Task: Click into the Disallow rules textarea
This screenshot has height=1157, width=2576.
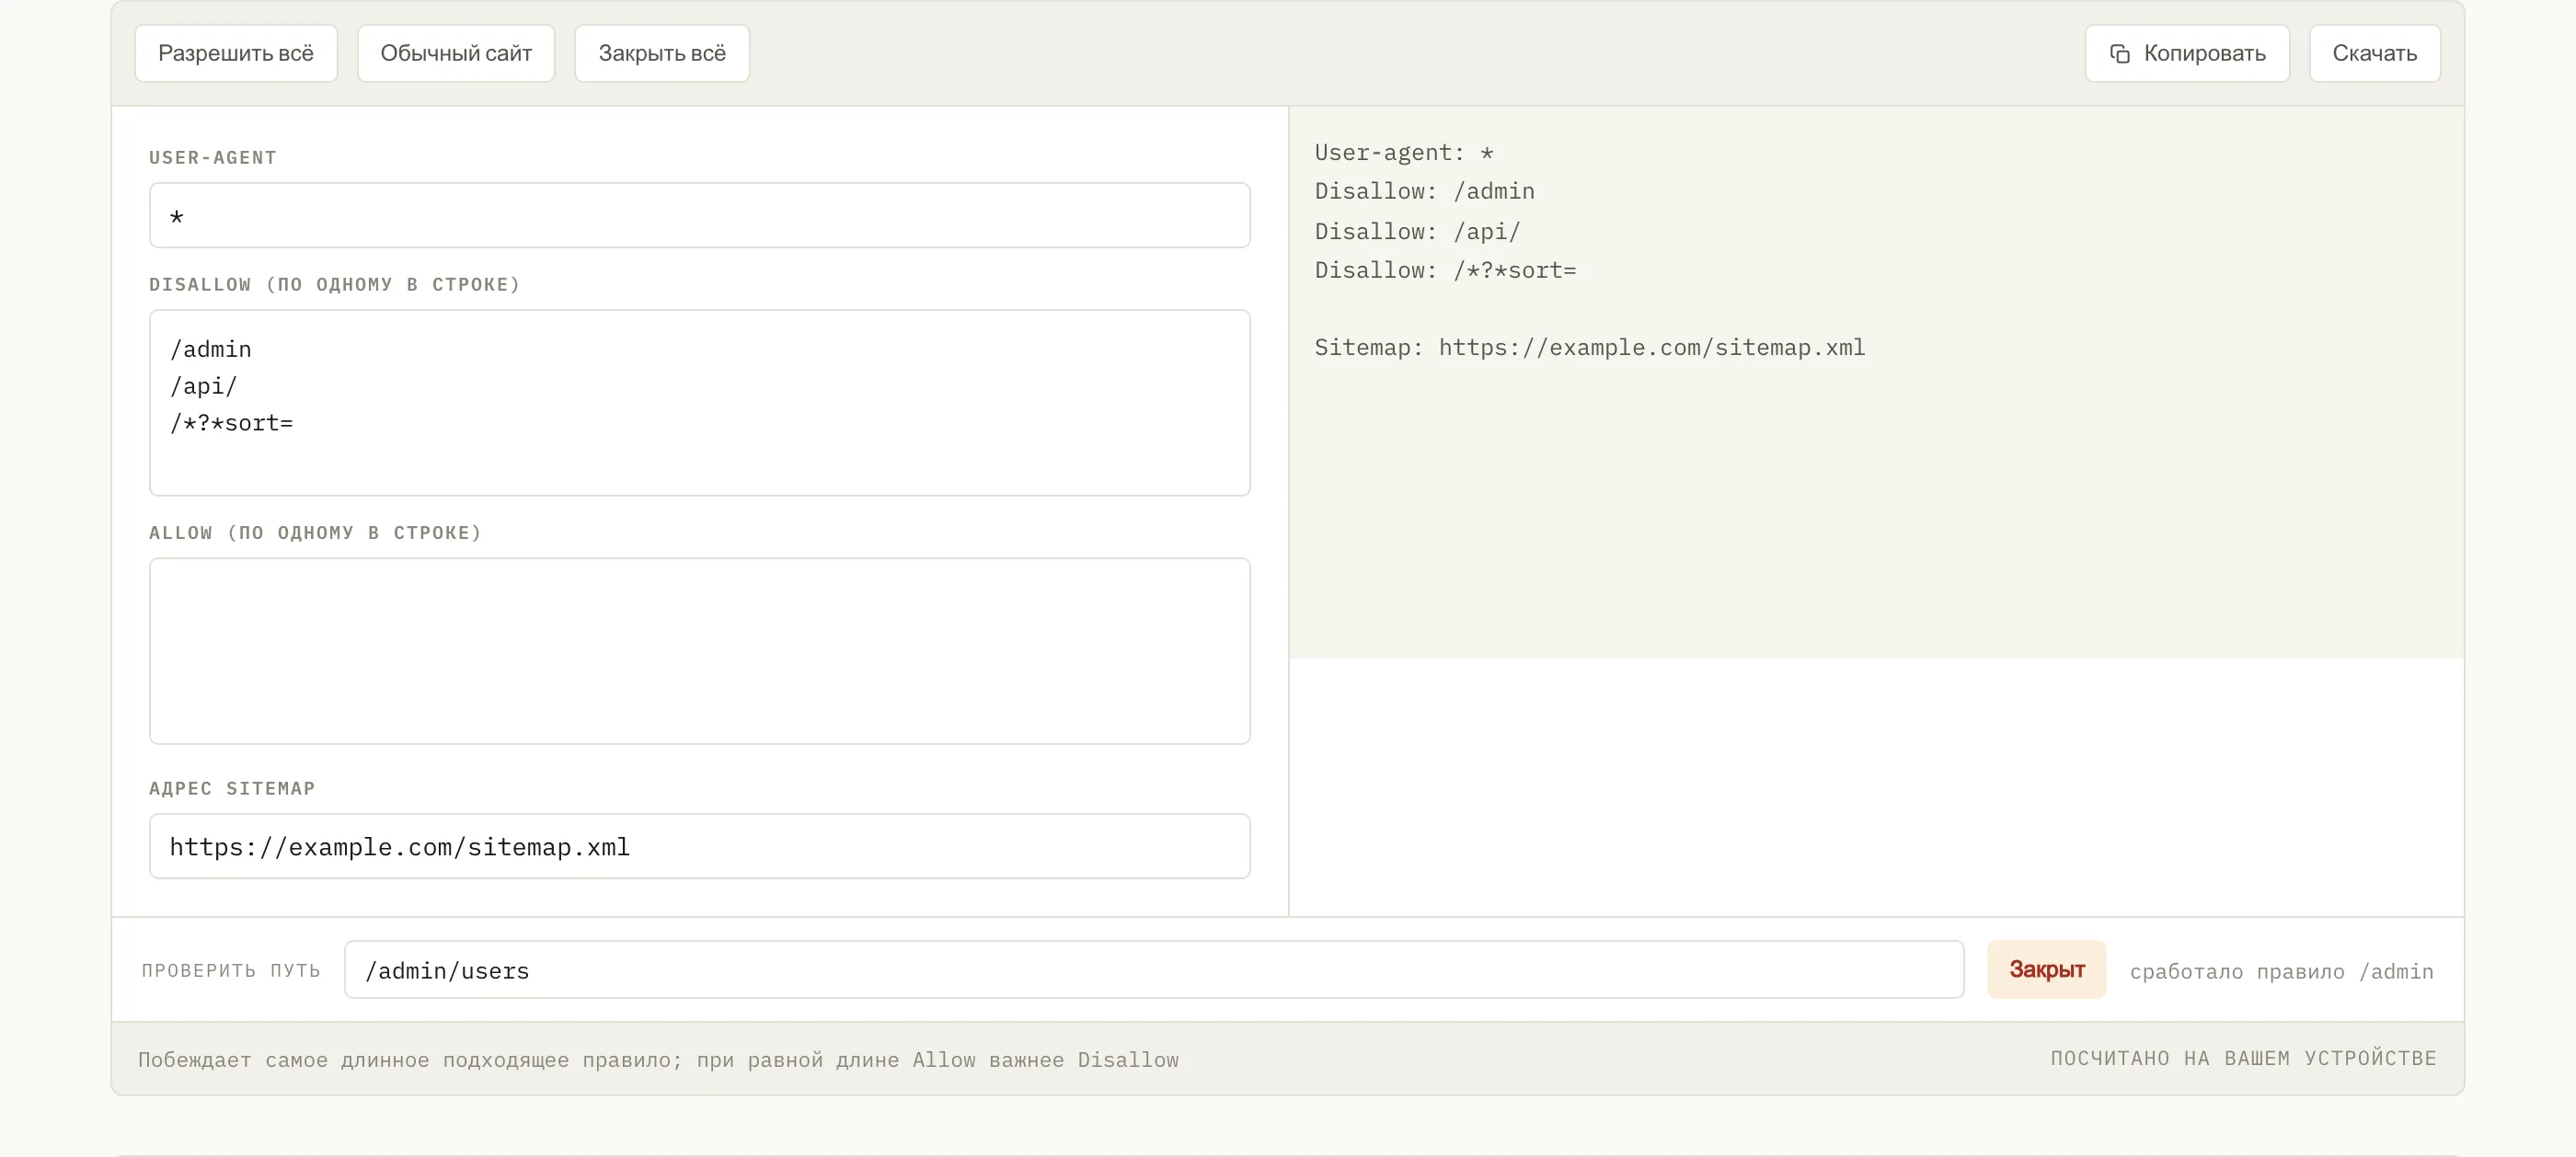Action: point(699,402)
